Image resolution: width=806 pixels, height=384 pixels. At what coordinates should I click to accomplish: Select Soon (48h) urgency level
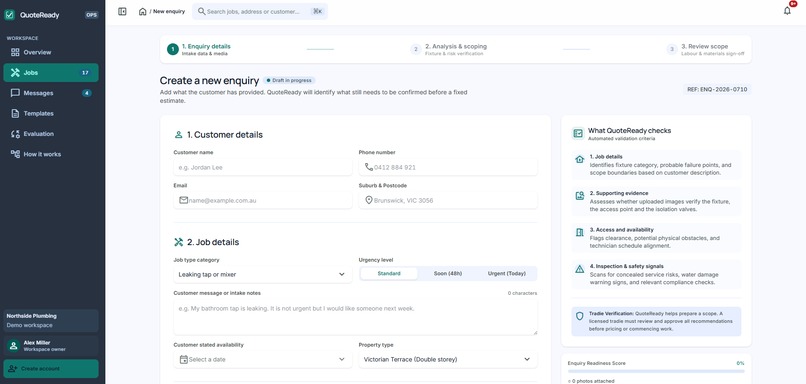[448, 273]
